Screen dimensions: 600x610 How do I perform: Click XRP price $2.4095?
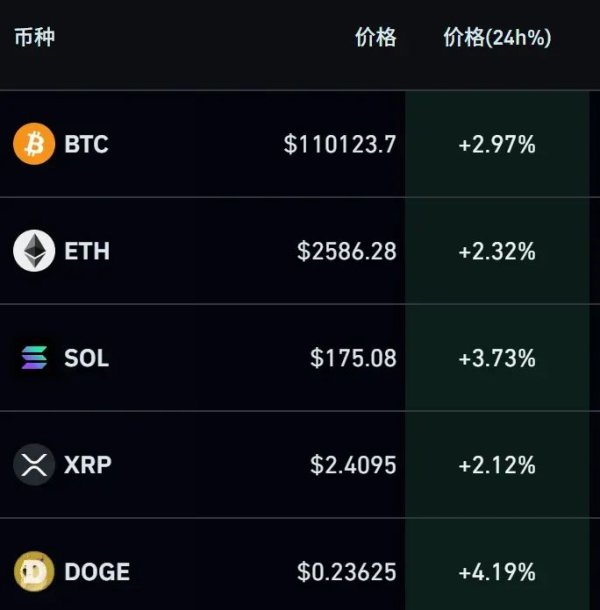(x=353, y=465)
